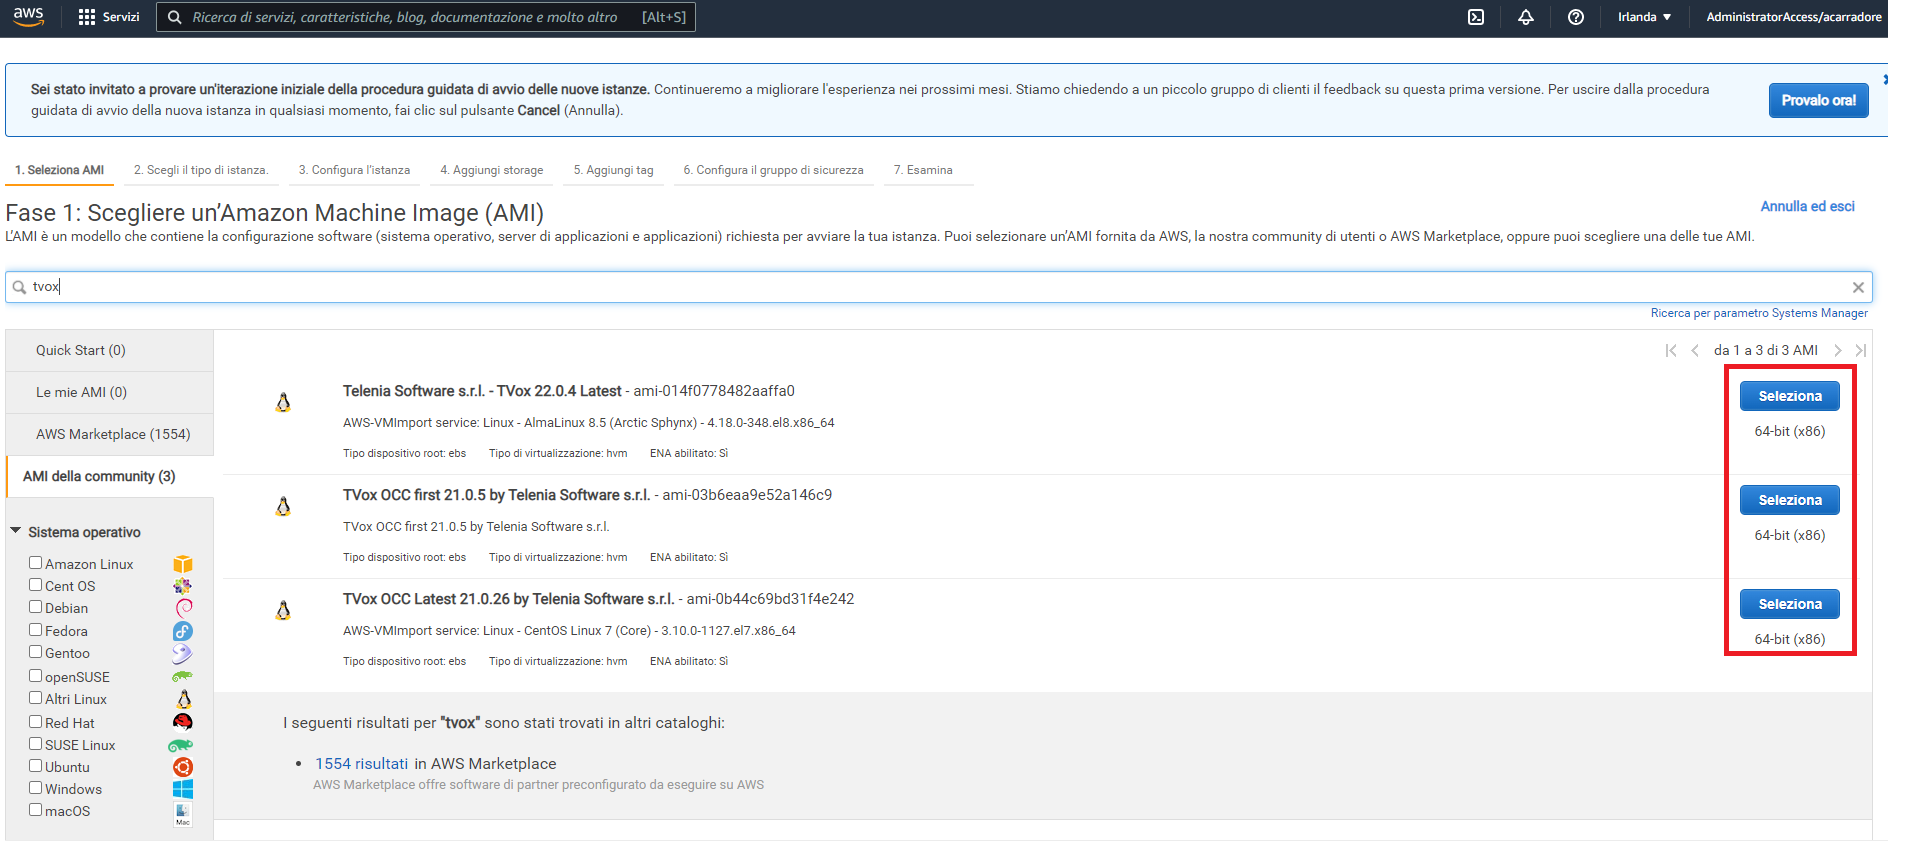1920x855 pixels.
Task: Click the Amazon Linux orange box icon
Action: (183, 565)
